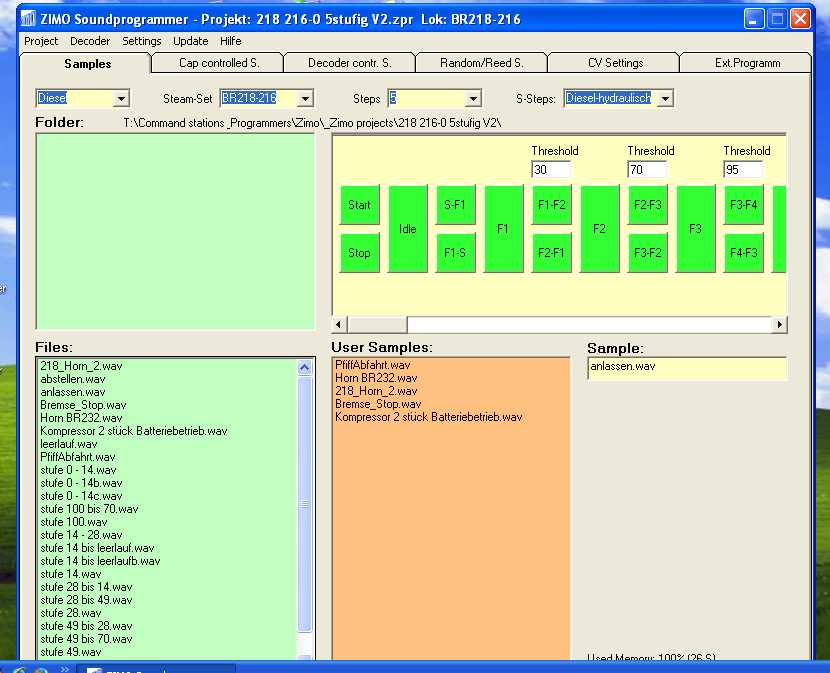Select stufe 49 bis 70.wav in Files list
The width and height of the screenshot is (830, 673).
point(86,639)
